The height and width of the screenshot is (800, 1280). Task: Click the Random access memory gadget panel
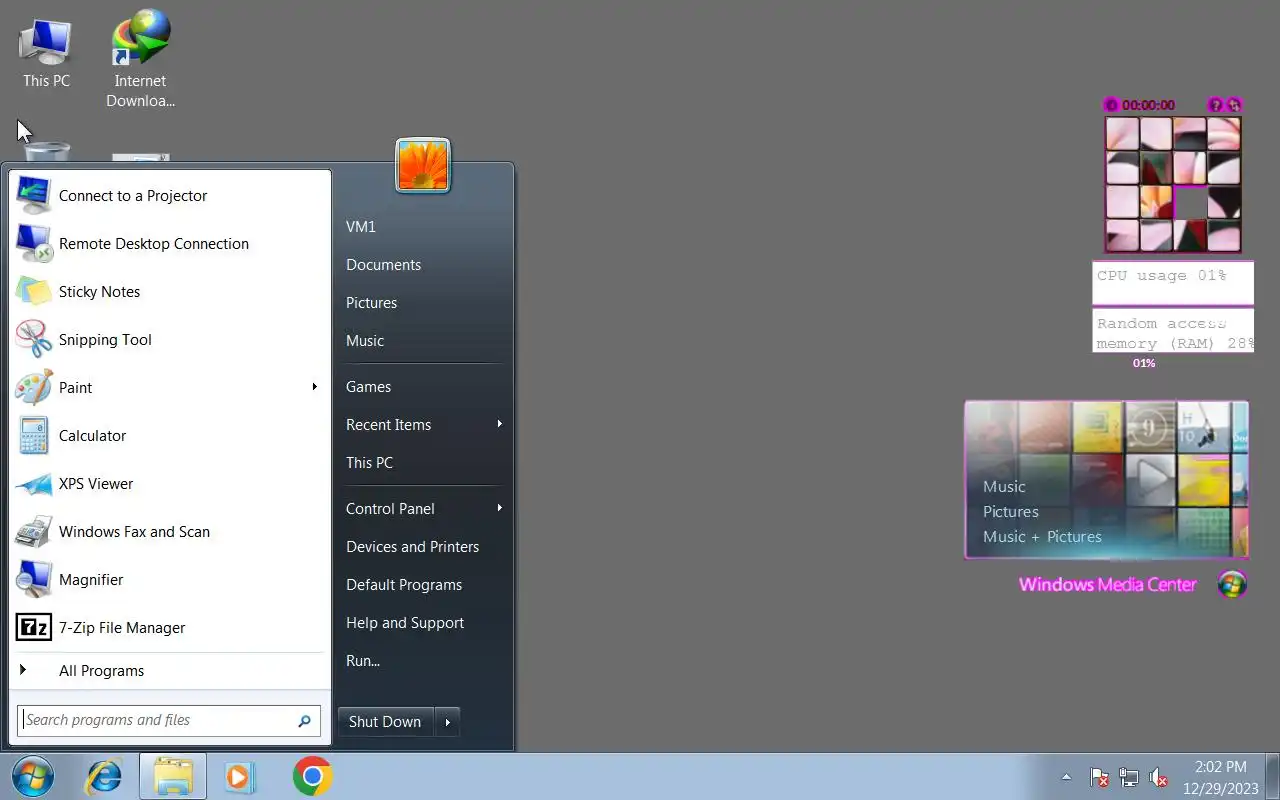(x=1172, y=331)
